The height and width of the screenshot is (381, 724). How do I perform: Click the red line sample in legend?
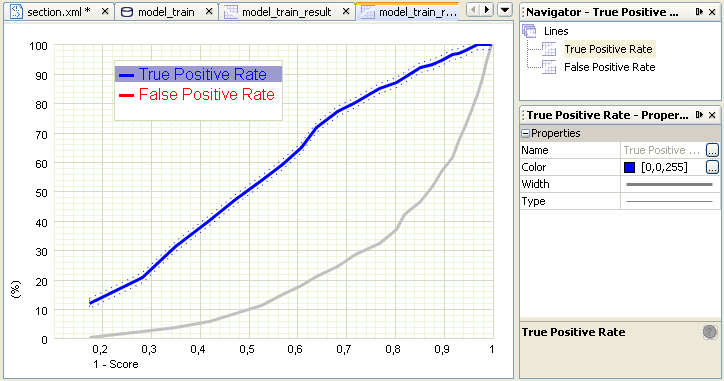[x=127, y=96]
